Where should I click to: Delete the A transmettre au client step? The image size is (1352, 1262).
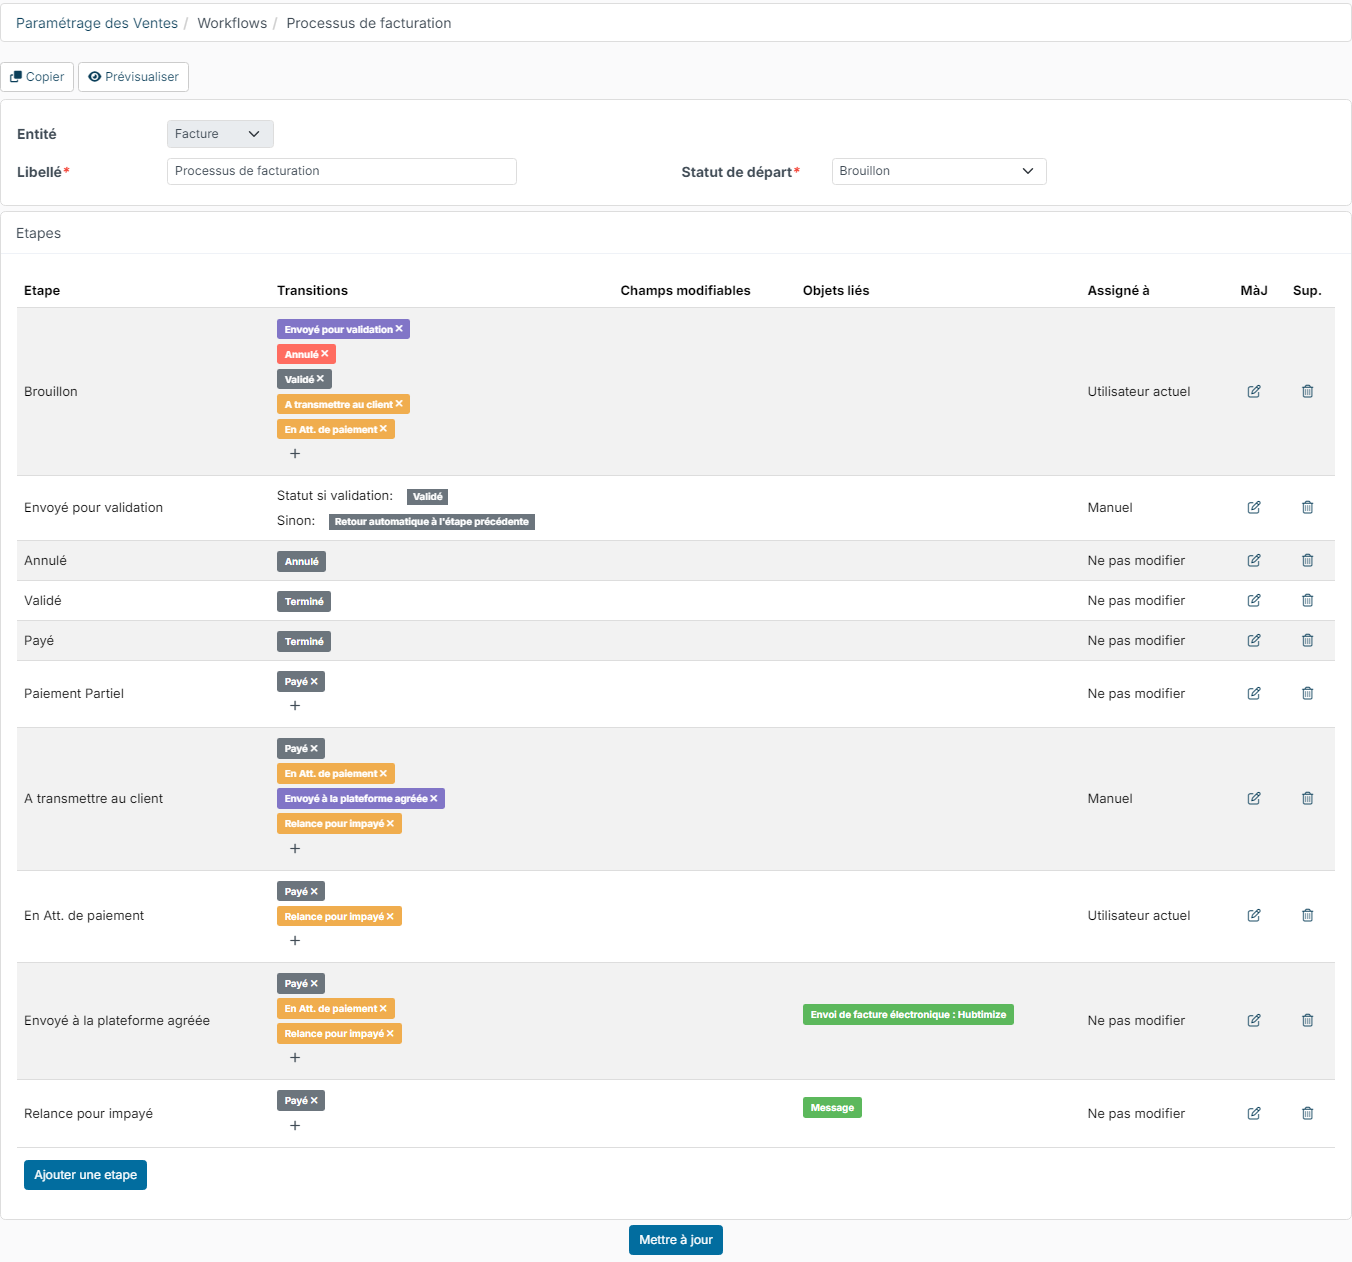[1307, 799]
